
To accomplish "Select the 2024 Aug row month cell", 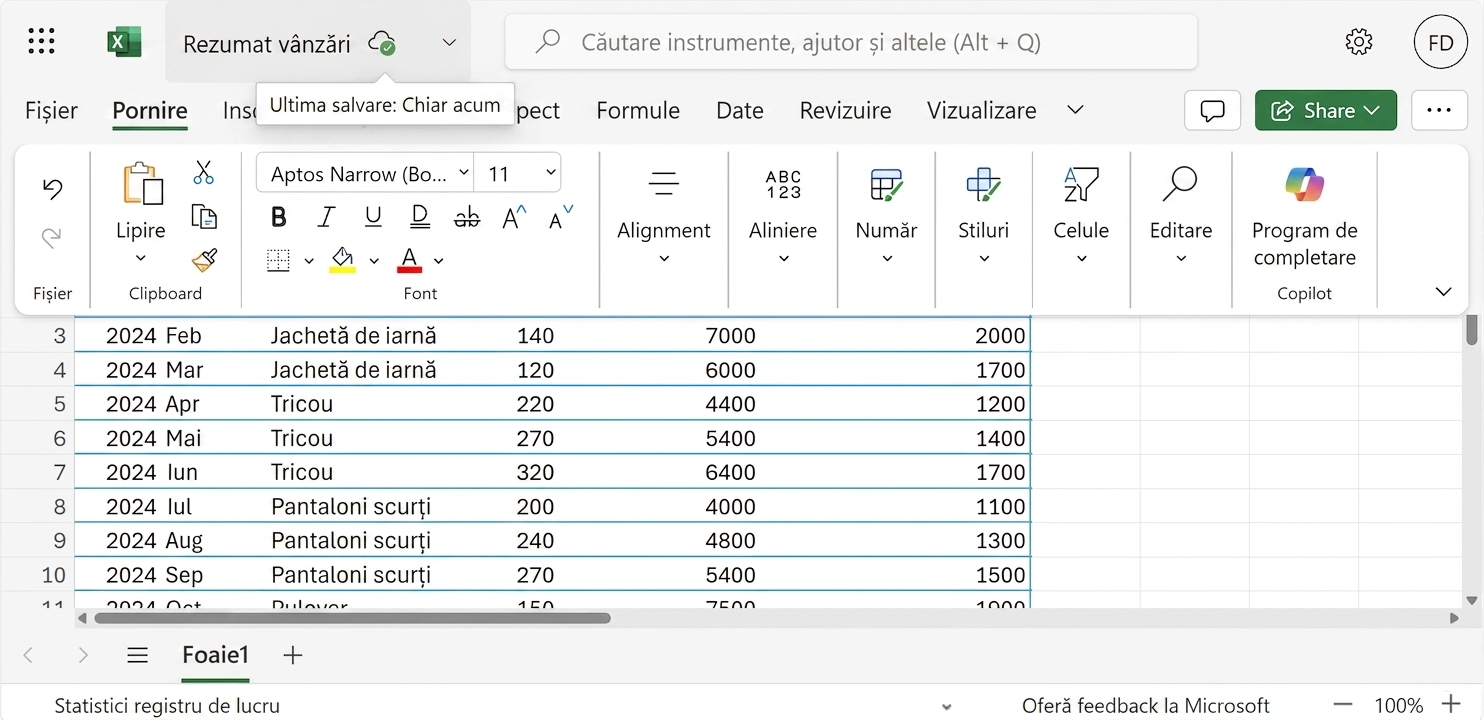I will tap(184, 541).
